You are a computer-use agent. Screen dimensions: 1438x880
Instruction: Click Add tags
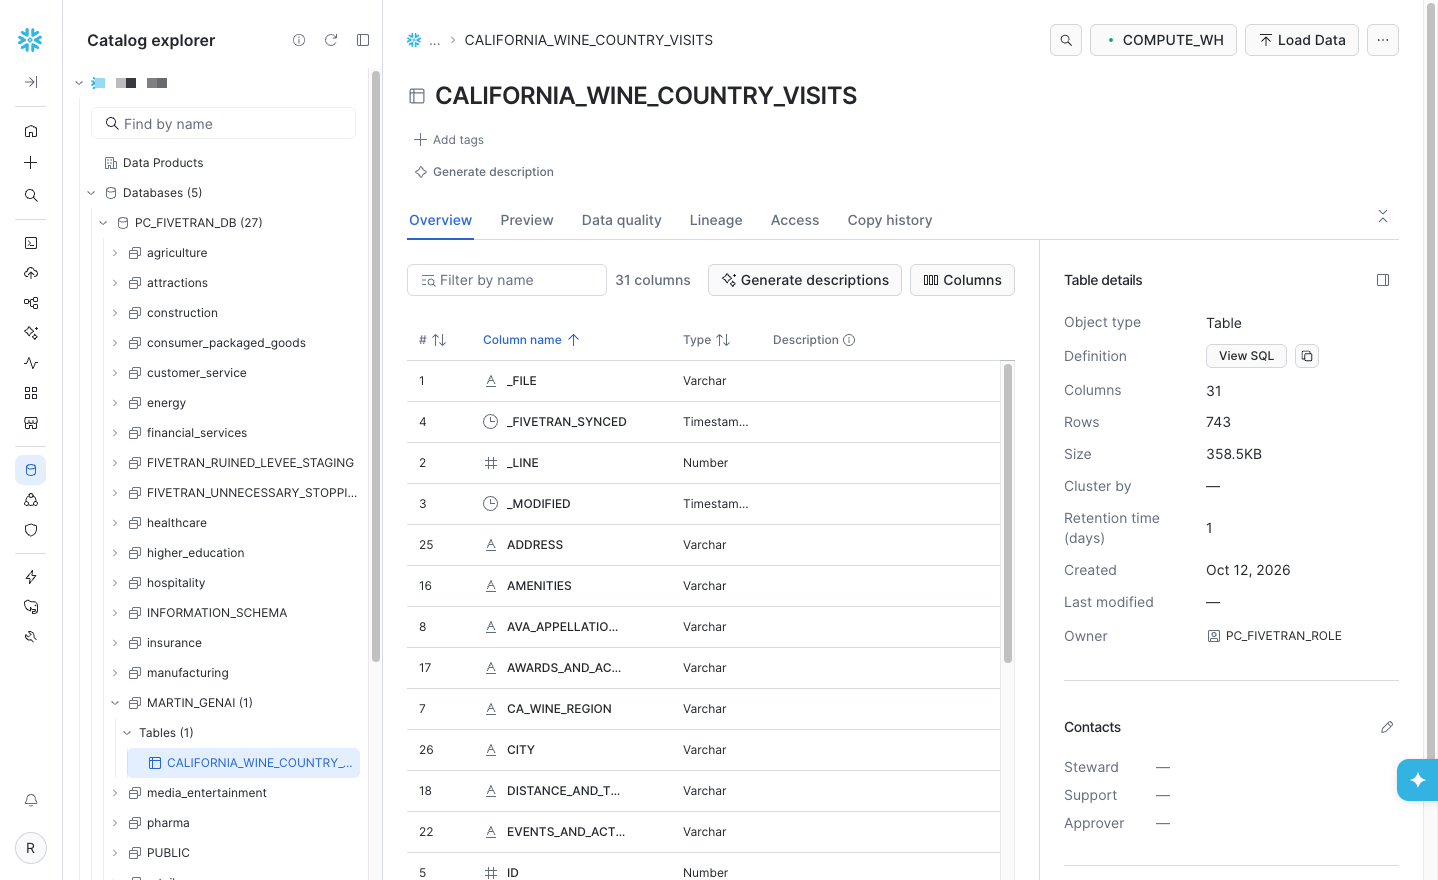coord(449,140)
